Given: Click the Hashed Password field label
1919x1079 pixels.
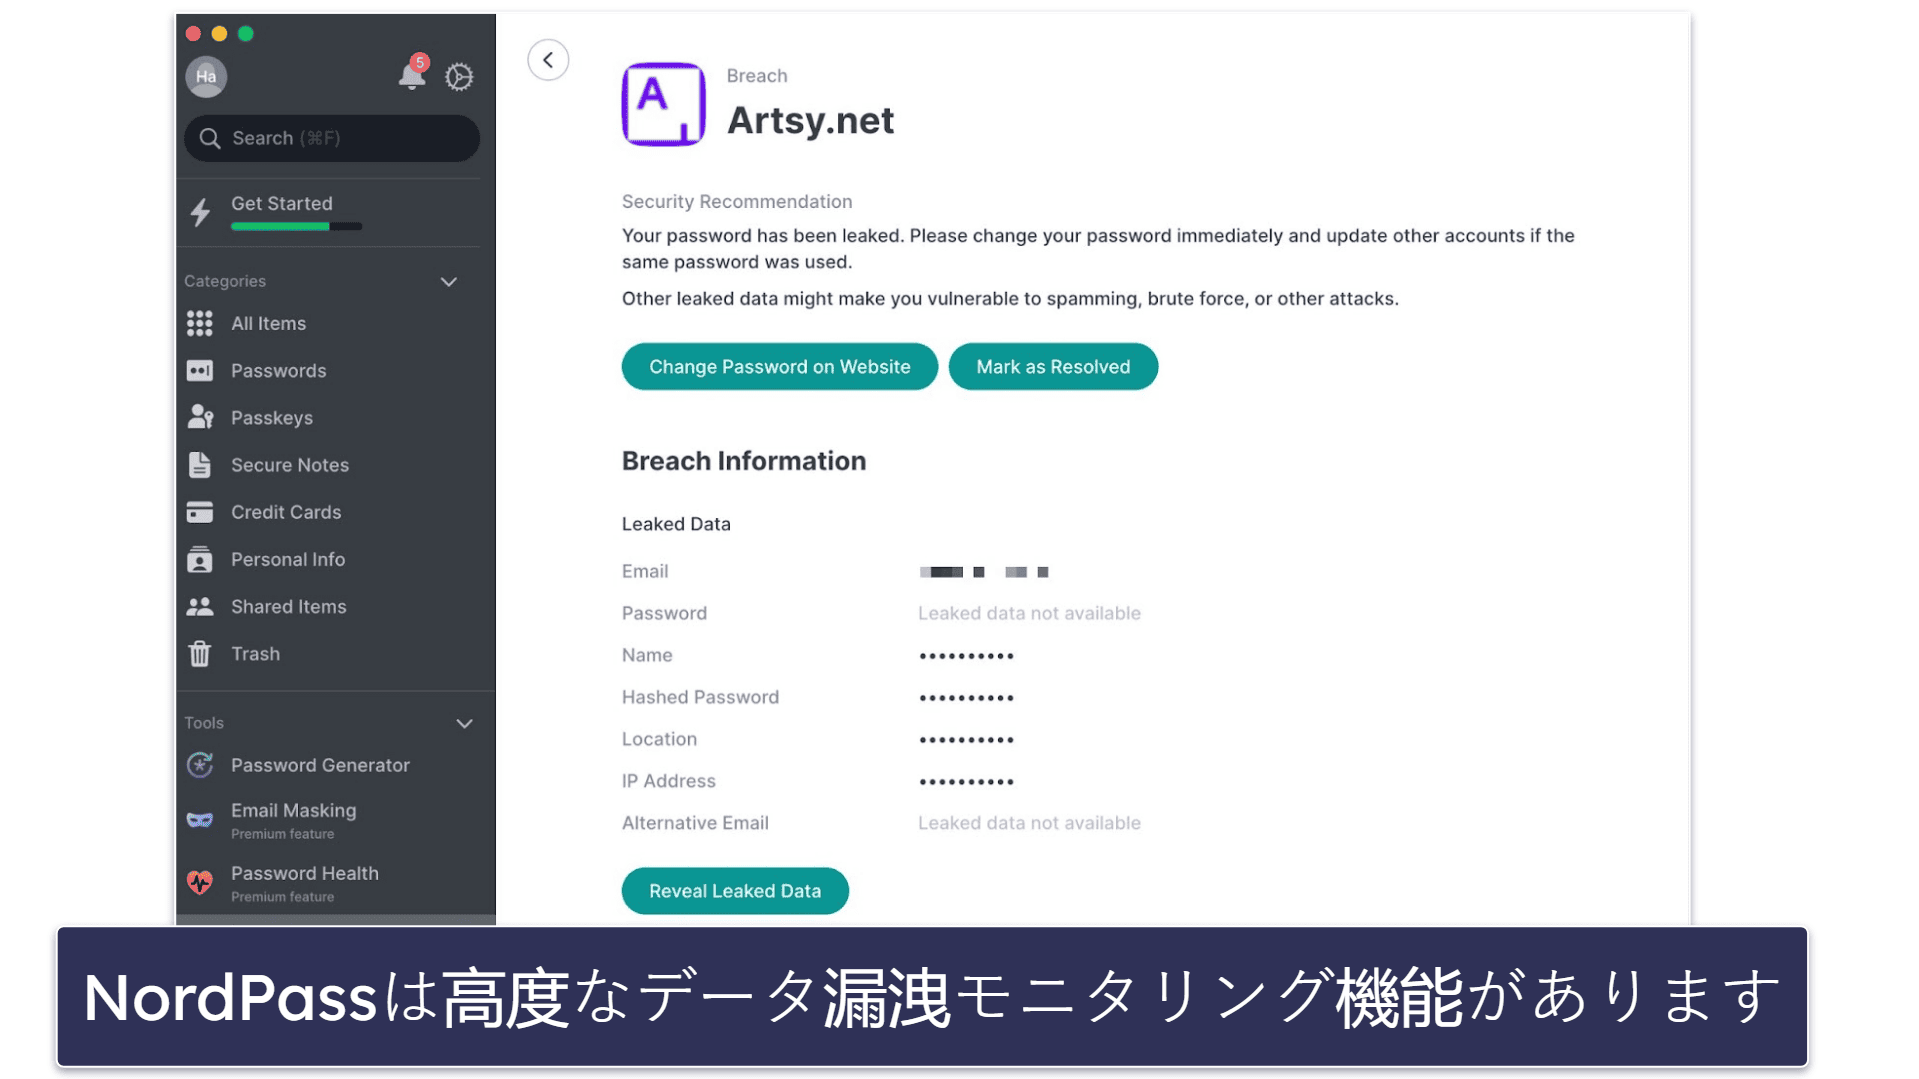Looking at the screenshot, I should (700, 697).
